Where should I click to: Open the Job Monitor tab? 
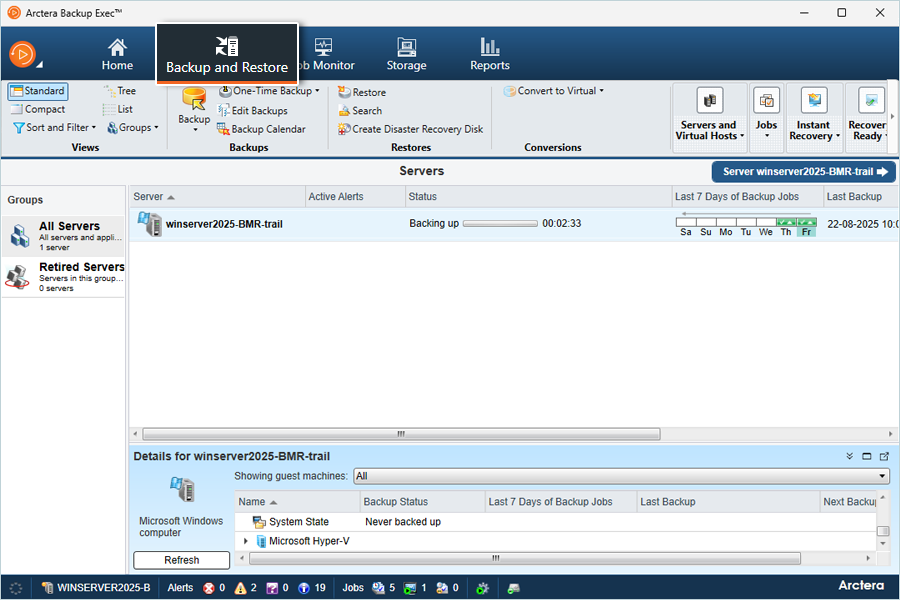(327, 55)
